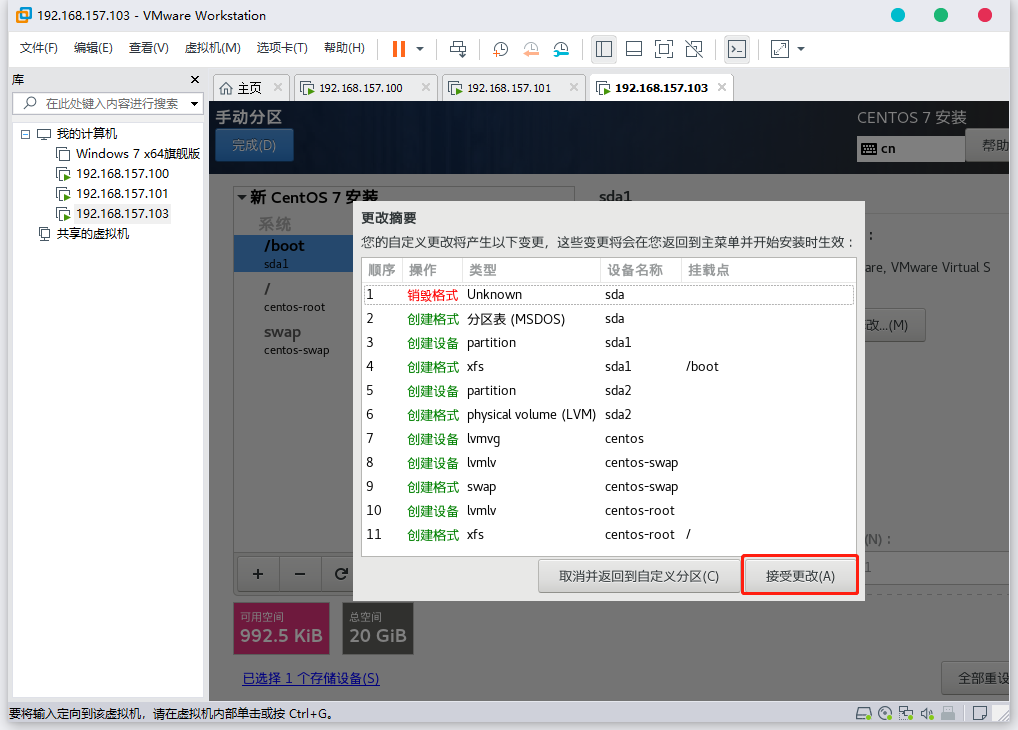Select the centos-root partition entry
Screen dimensions: 1018x730
click(x=293, y=296)
